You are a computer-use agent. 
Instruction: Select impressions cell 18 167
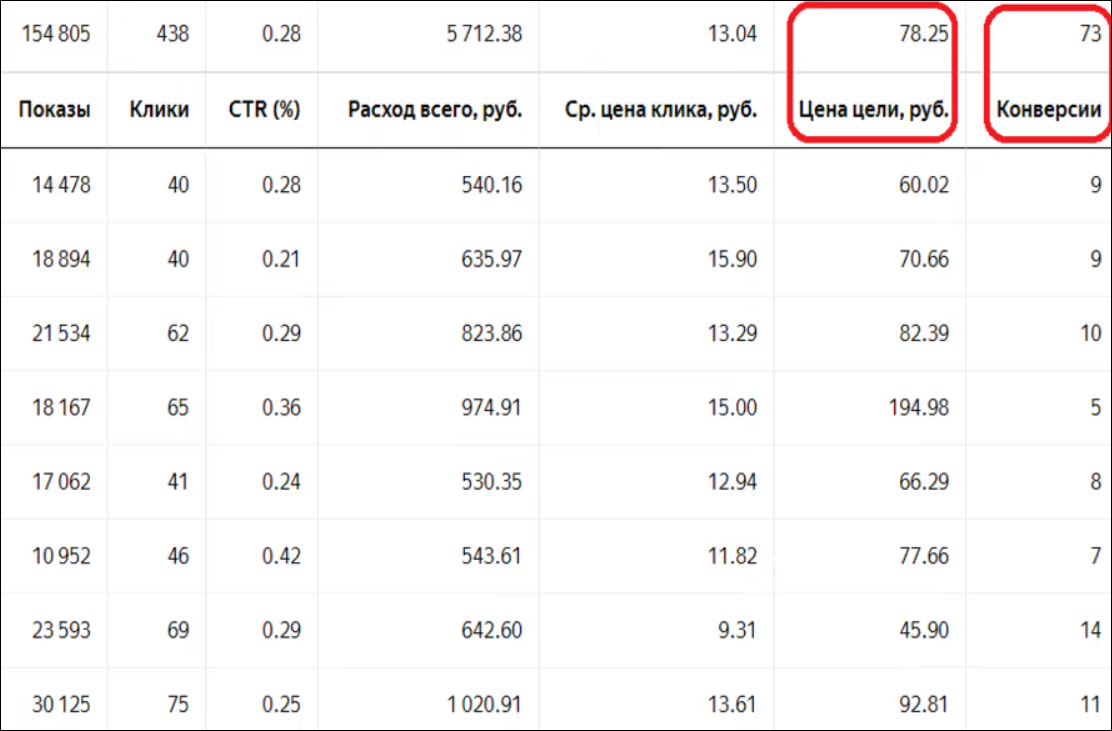(x=61, y=408)
